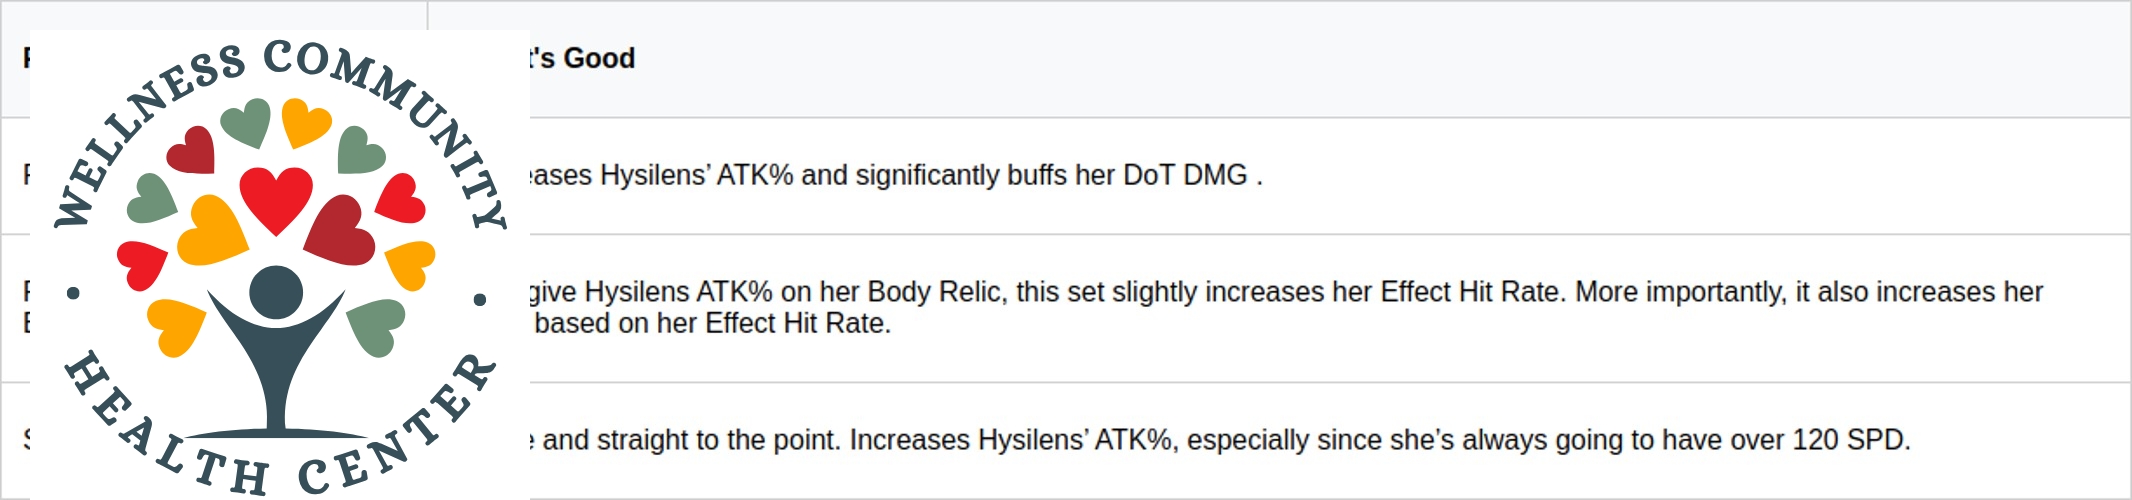
Task: Click the dot right of the logo tree
Action: [x=480, y=299]
